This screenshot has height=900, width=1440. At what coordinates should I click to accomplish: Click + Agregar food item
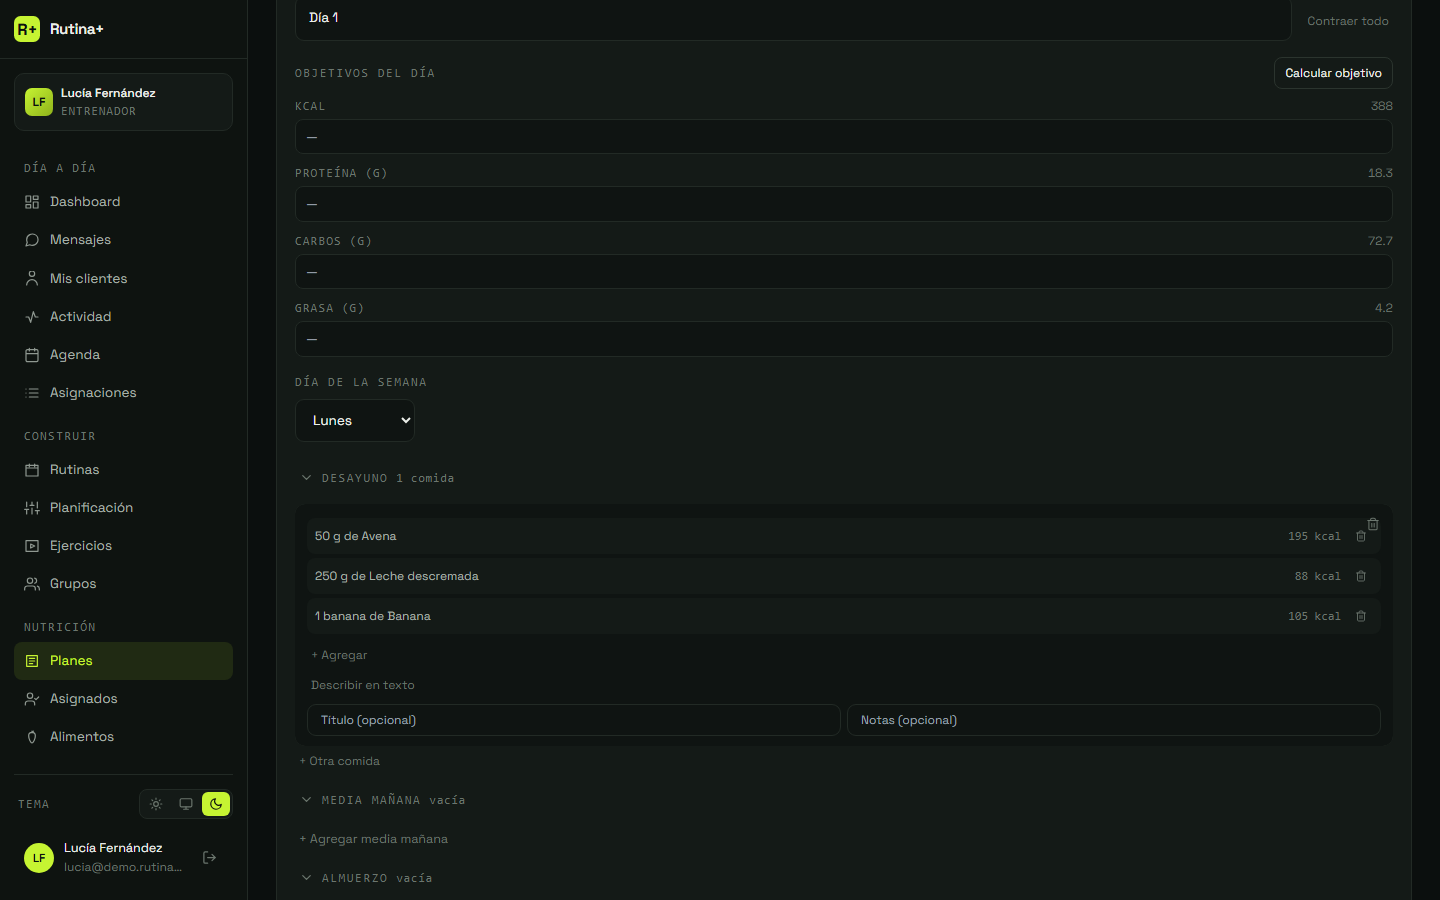[339, 655]
